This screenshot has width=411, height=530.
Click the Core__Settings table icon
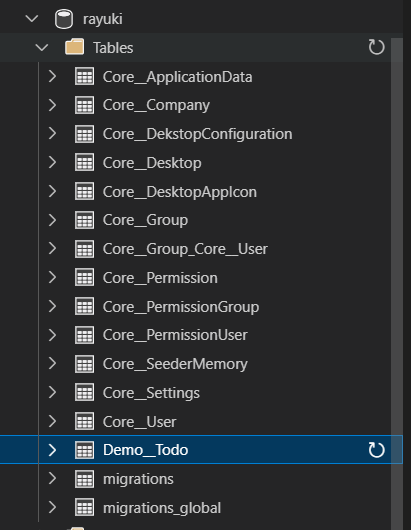(84, 392)
